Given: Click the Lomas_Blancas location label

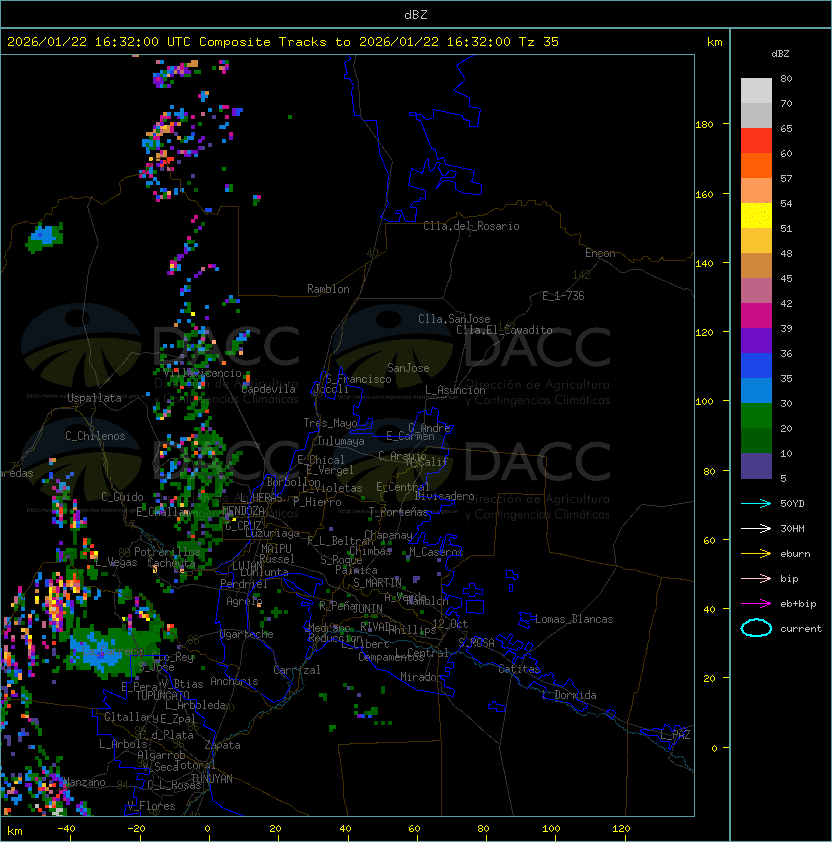Looking at the screenshot, I should pos(574,619).
